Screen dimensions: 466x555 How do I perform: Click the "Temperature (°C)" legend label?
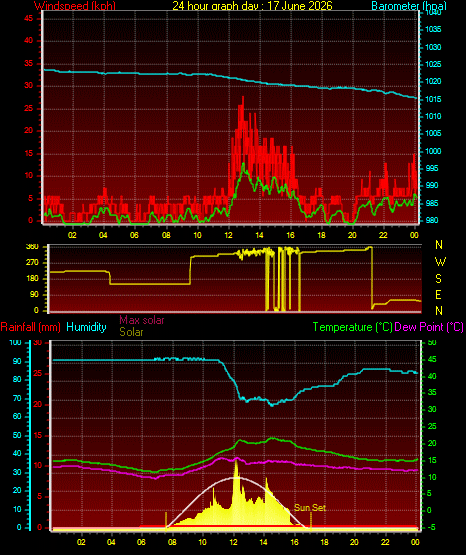coord(352,327)
